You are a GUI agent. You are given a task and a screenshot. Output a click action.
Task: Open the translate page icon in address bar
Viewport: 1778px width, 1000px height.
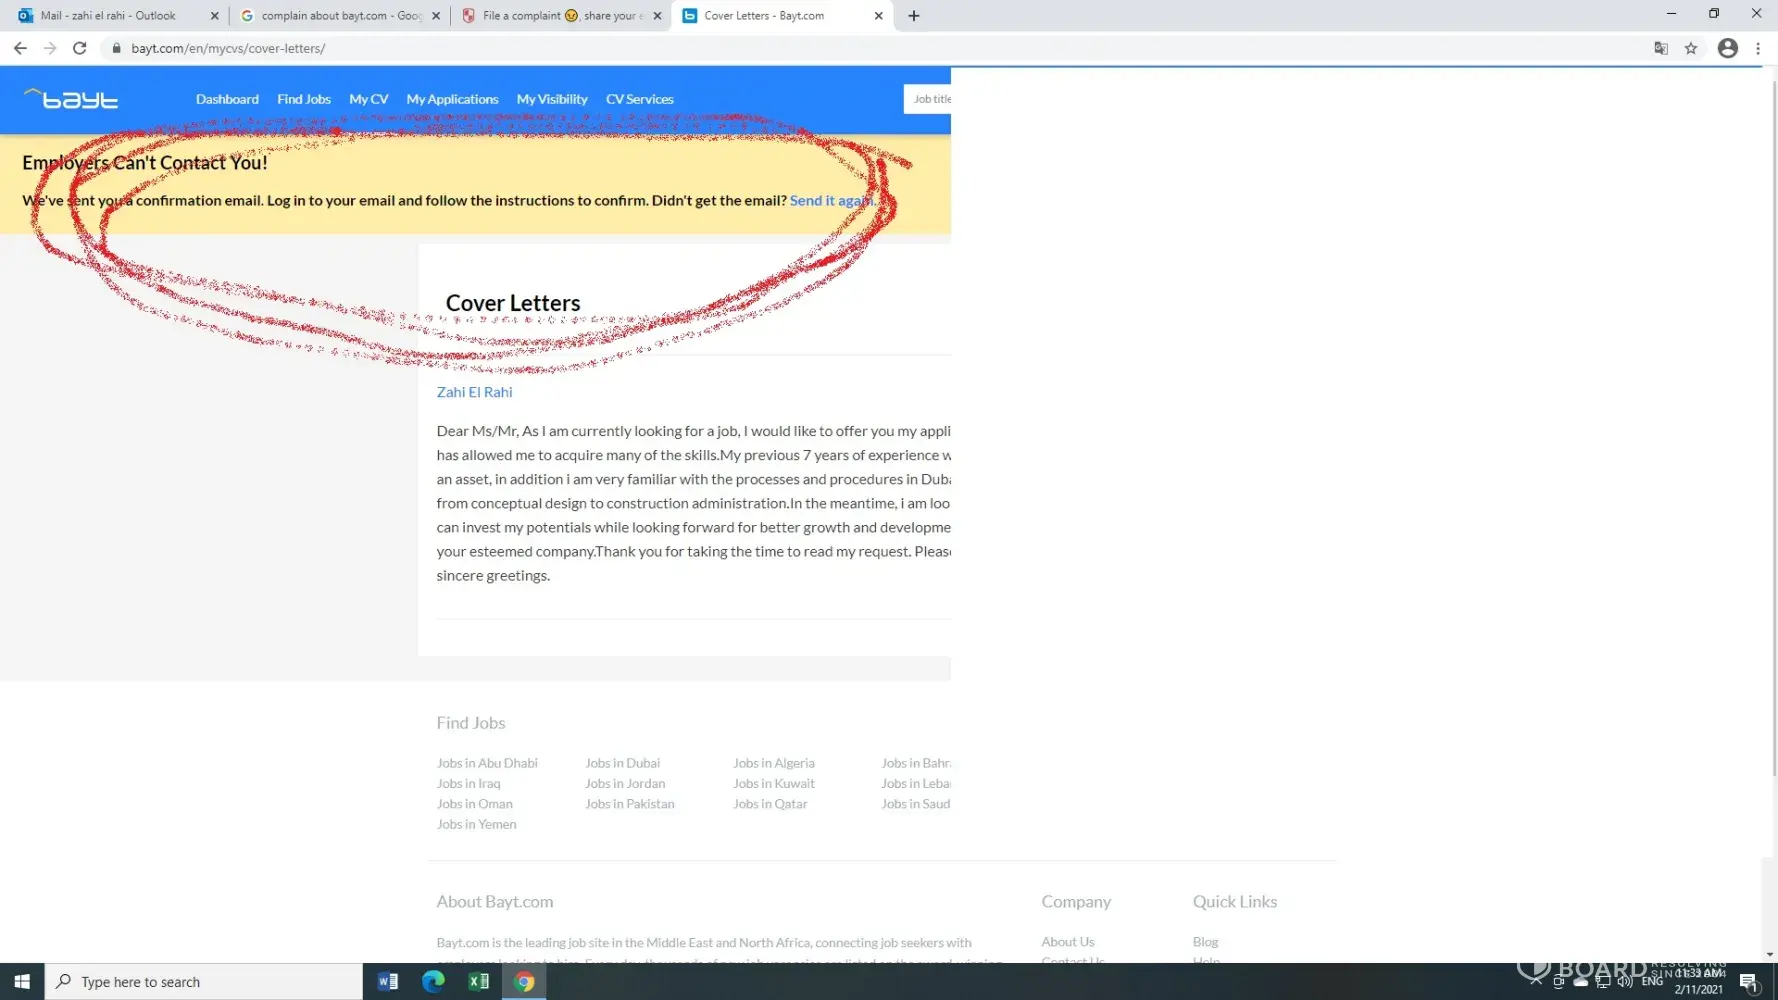click(1661, 48)
